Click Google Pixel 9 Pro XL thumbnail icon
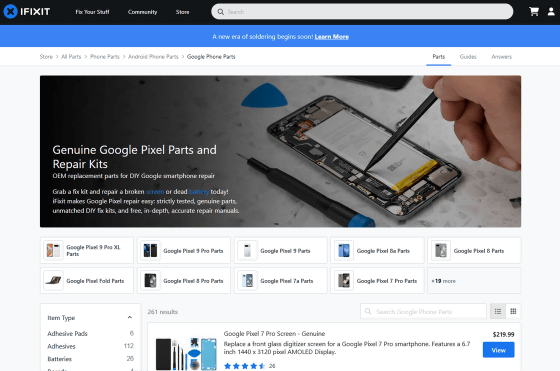The height and width of the screenshot is (371, 560). (x=53, y=250)
